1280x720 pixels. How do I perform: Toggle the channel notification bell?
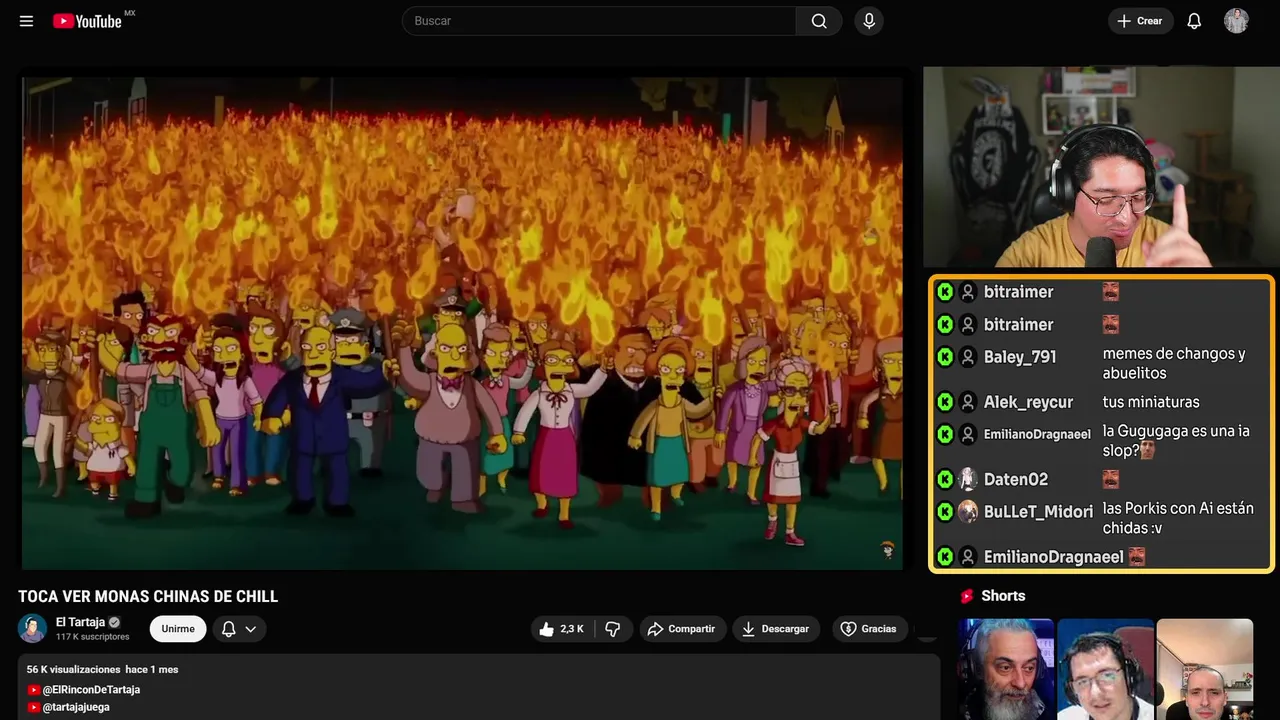pyautogui.click(x=228, y=629)
